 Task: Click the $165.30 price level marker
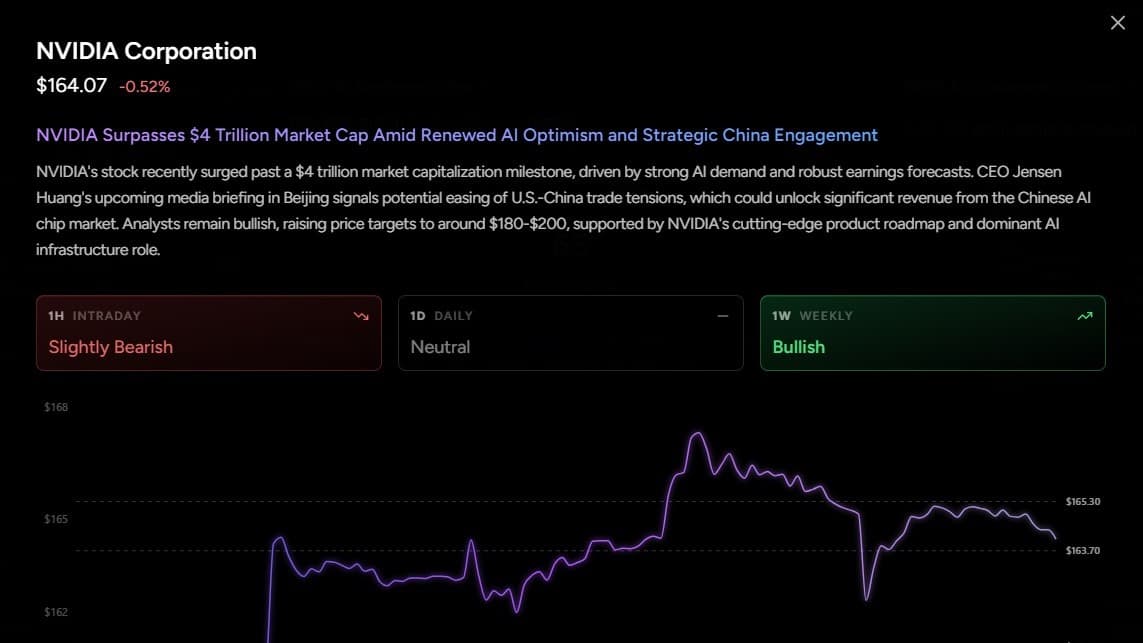click(1083, 501)
